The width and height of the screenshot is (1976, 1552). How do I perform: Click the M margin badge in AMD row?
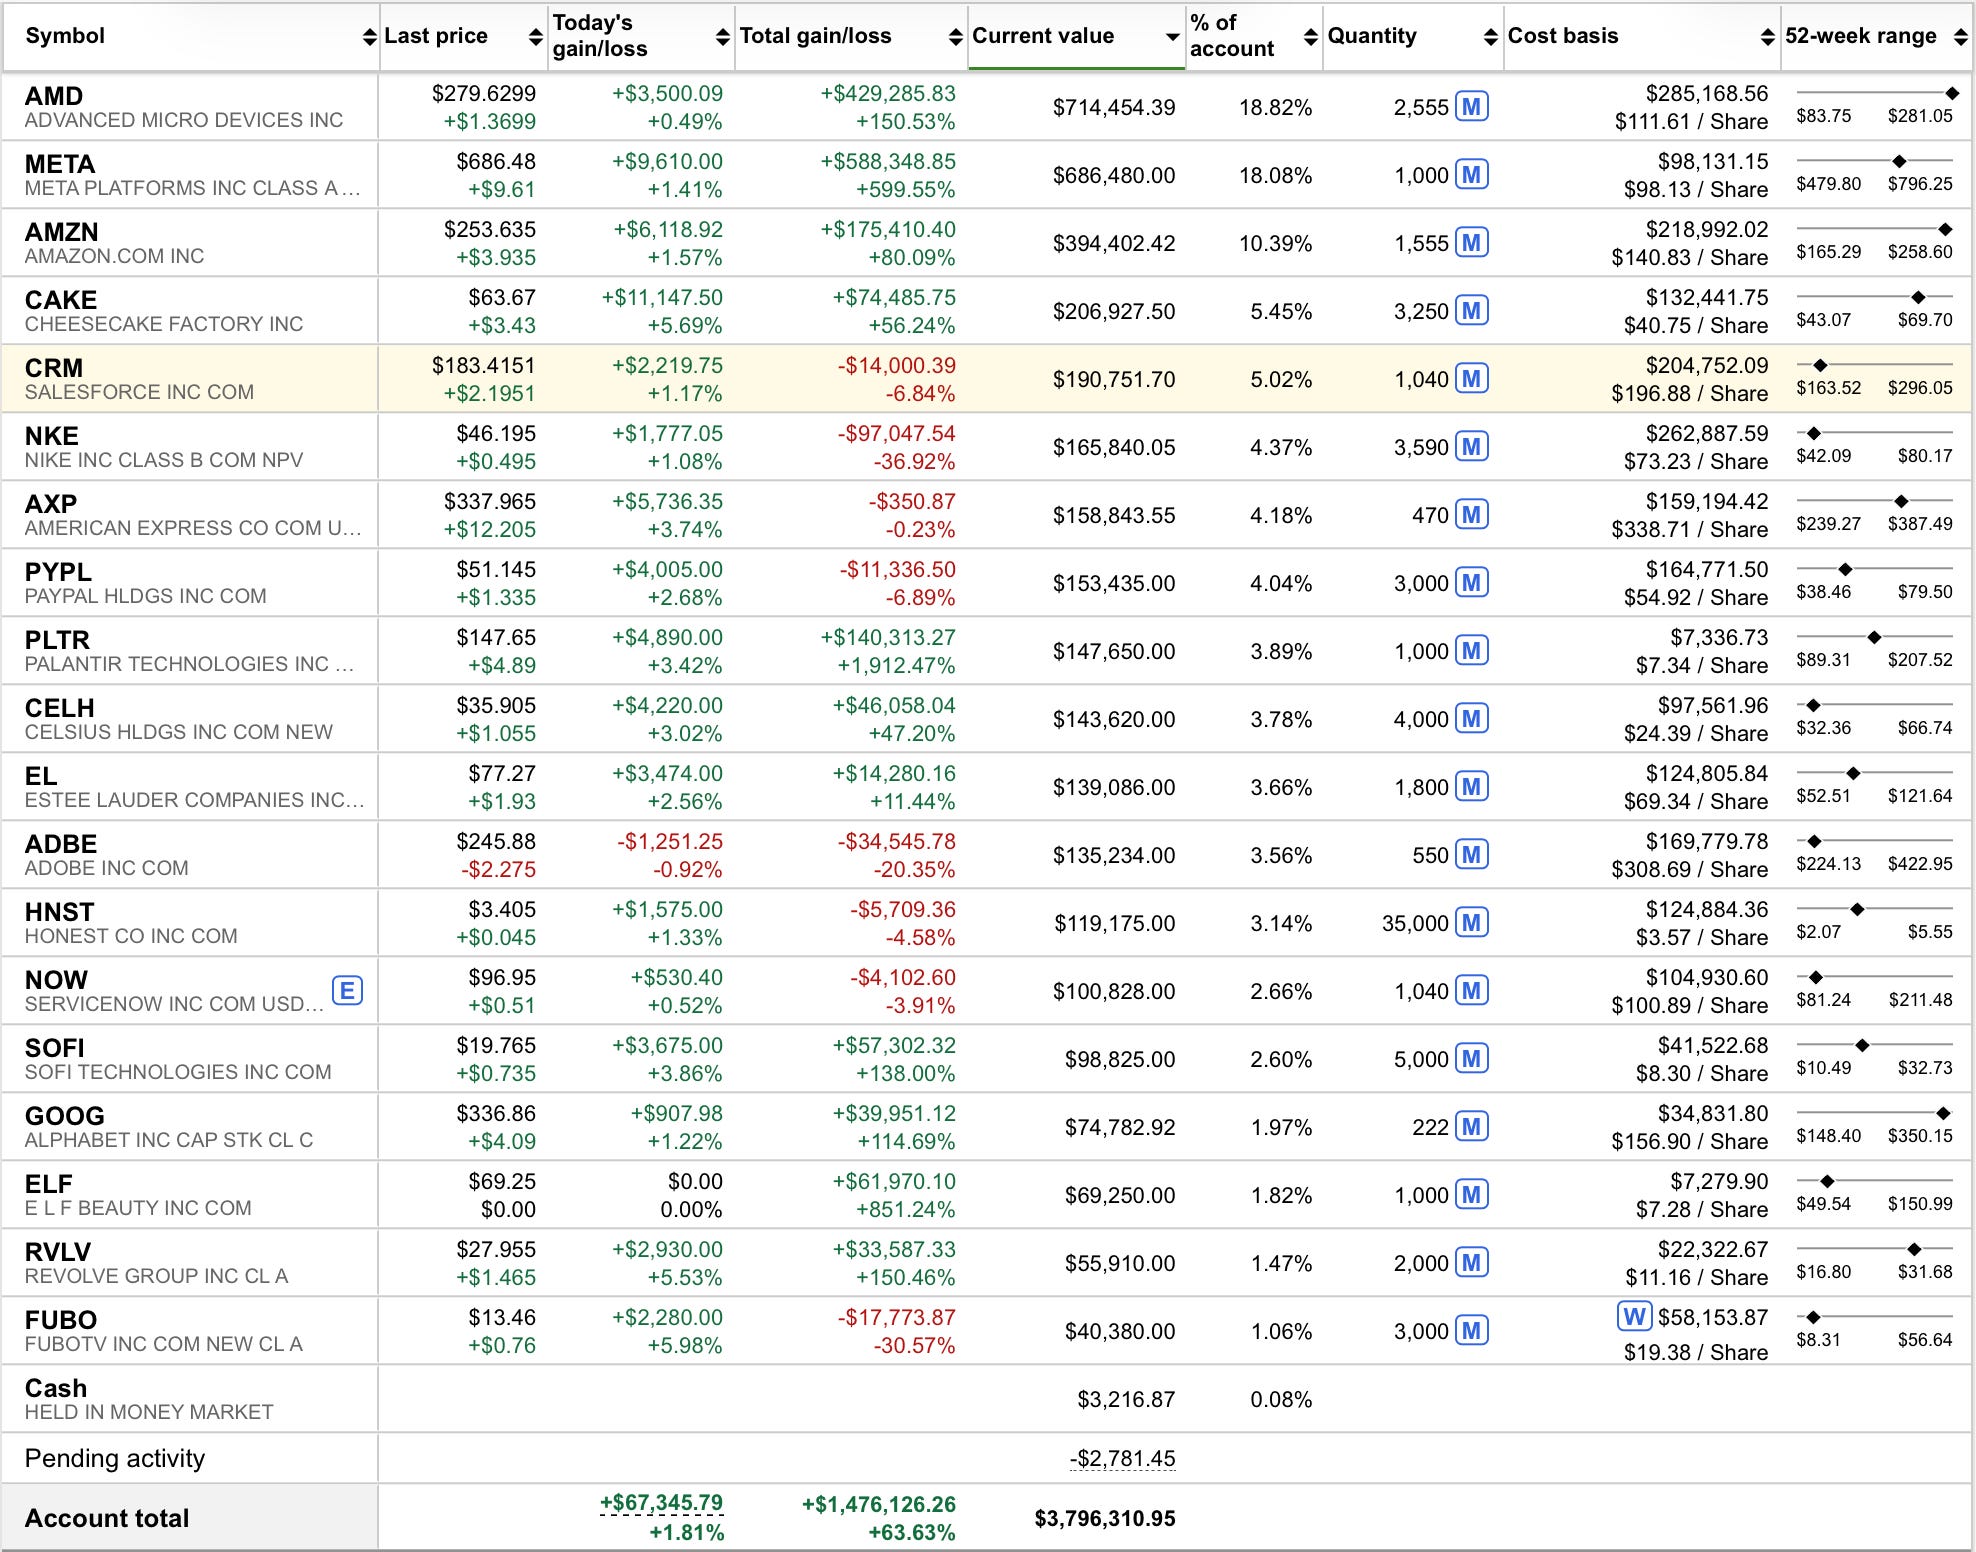click(1471, 106)
